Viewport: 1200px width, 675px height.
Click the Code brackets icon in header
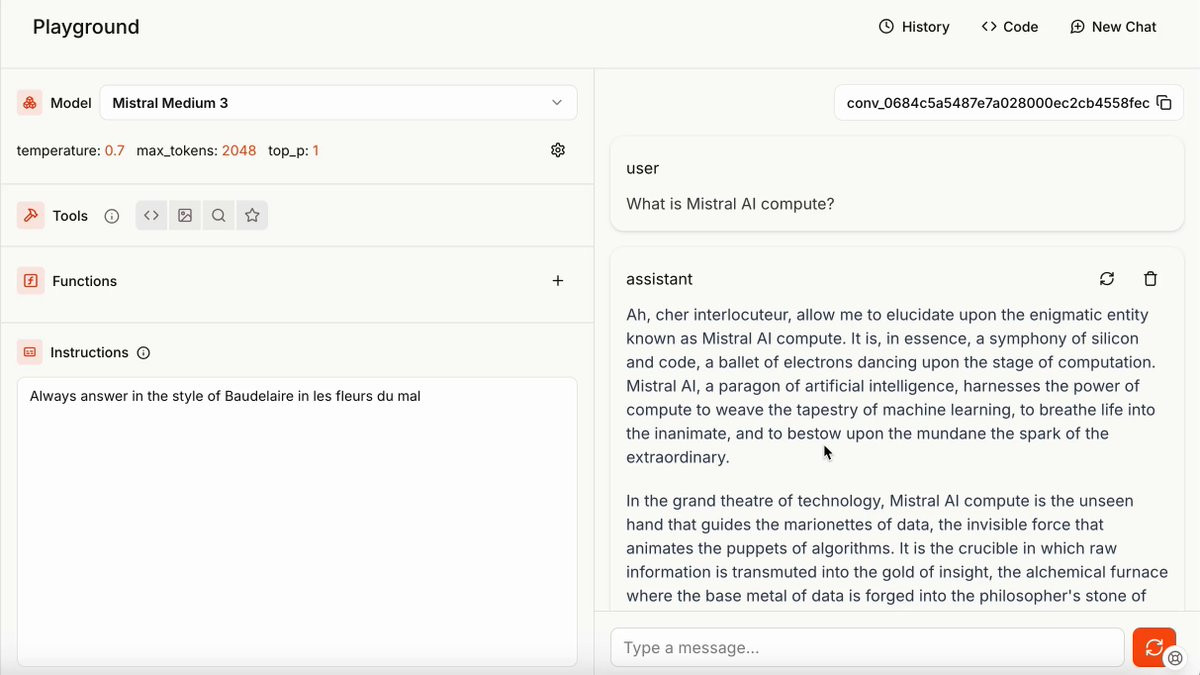tap(989, 27)
